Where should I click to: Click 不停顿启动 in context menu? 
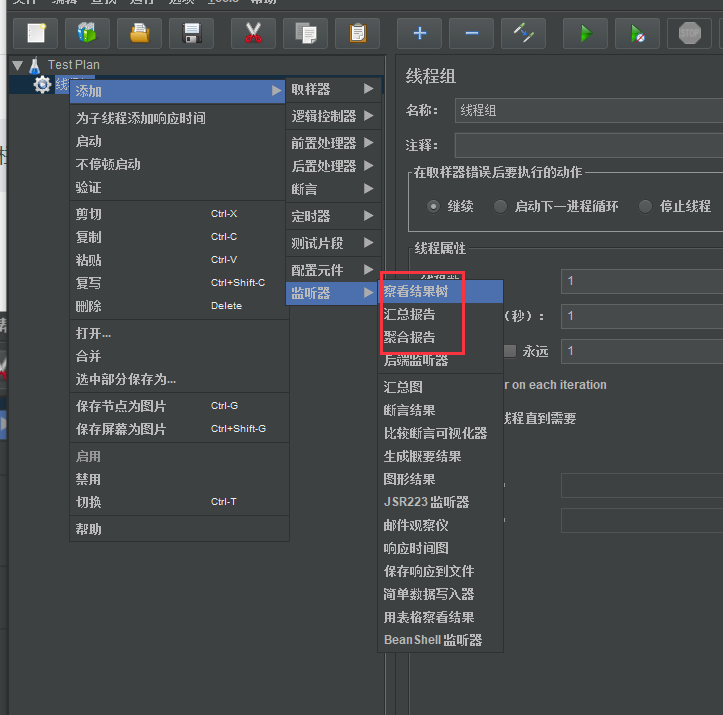pyautogui.click(x=178, y=165)
